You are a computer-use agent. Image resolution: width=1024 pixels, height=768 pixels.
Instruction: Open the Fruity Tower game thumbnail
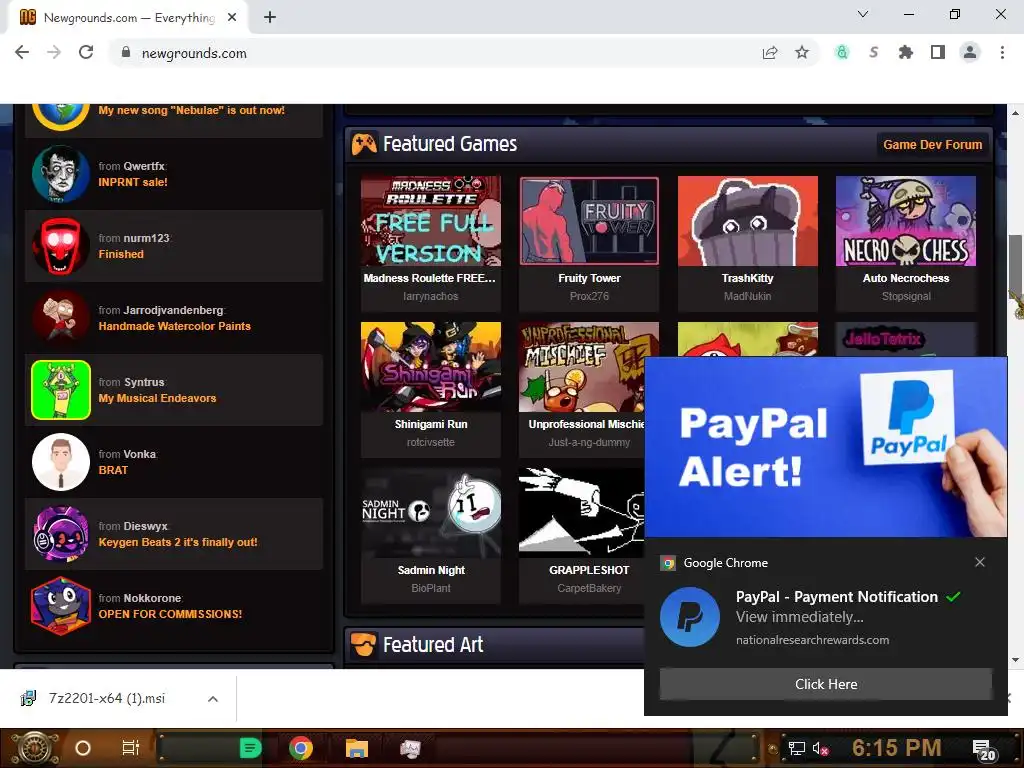tap(589, 221)
